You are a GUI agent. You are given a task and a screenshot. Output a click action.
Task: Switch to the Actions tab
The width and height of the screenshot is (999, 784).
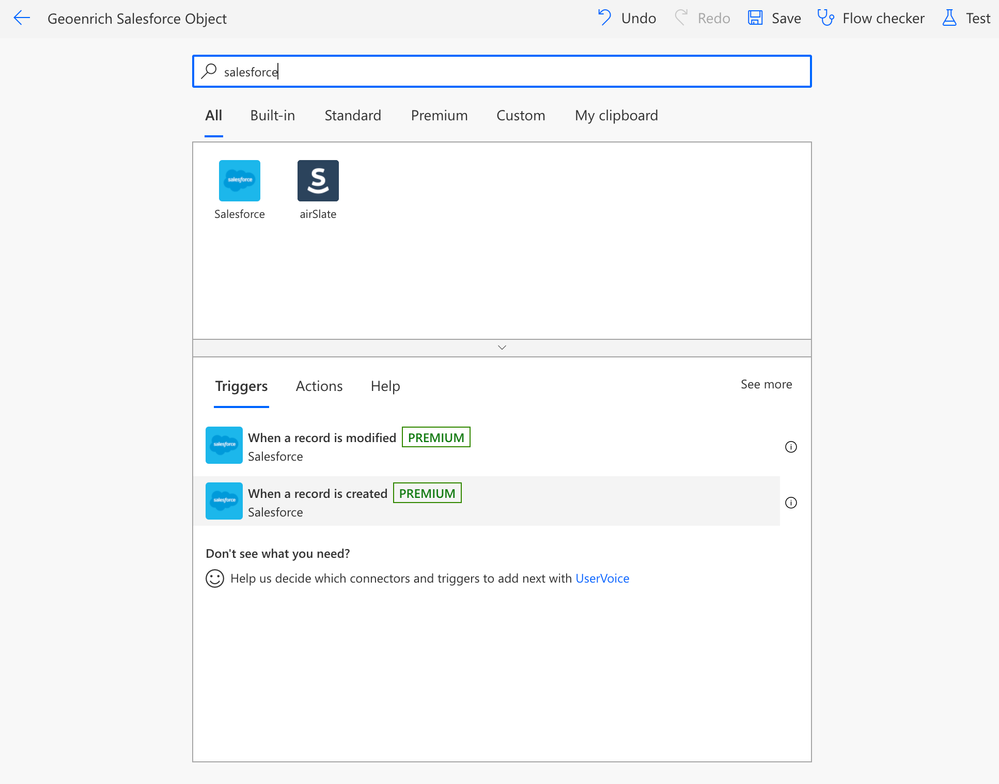(x=319, y=387)
